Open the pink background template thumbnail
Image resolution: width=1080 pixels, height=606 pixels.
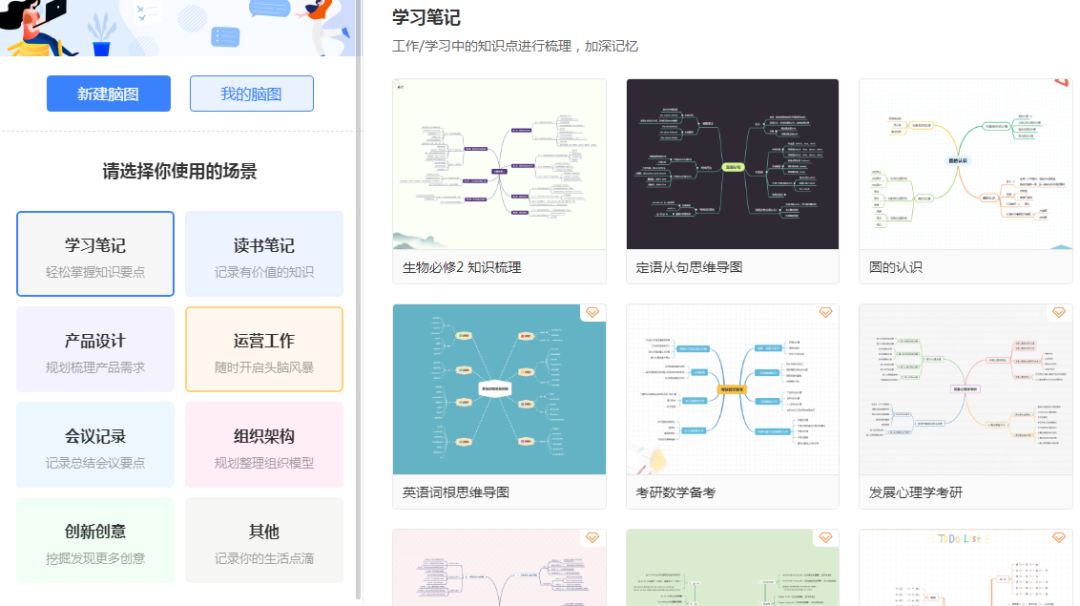(x=499, y=568)
